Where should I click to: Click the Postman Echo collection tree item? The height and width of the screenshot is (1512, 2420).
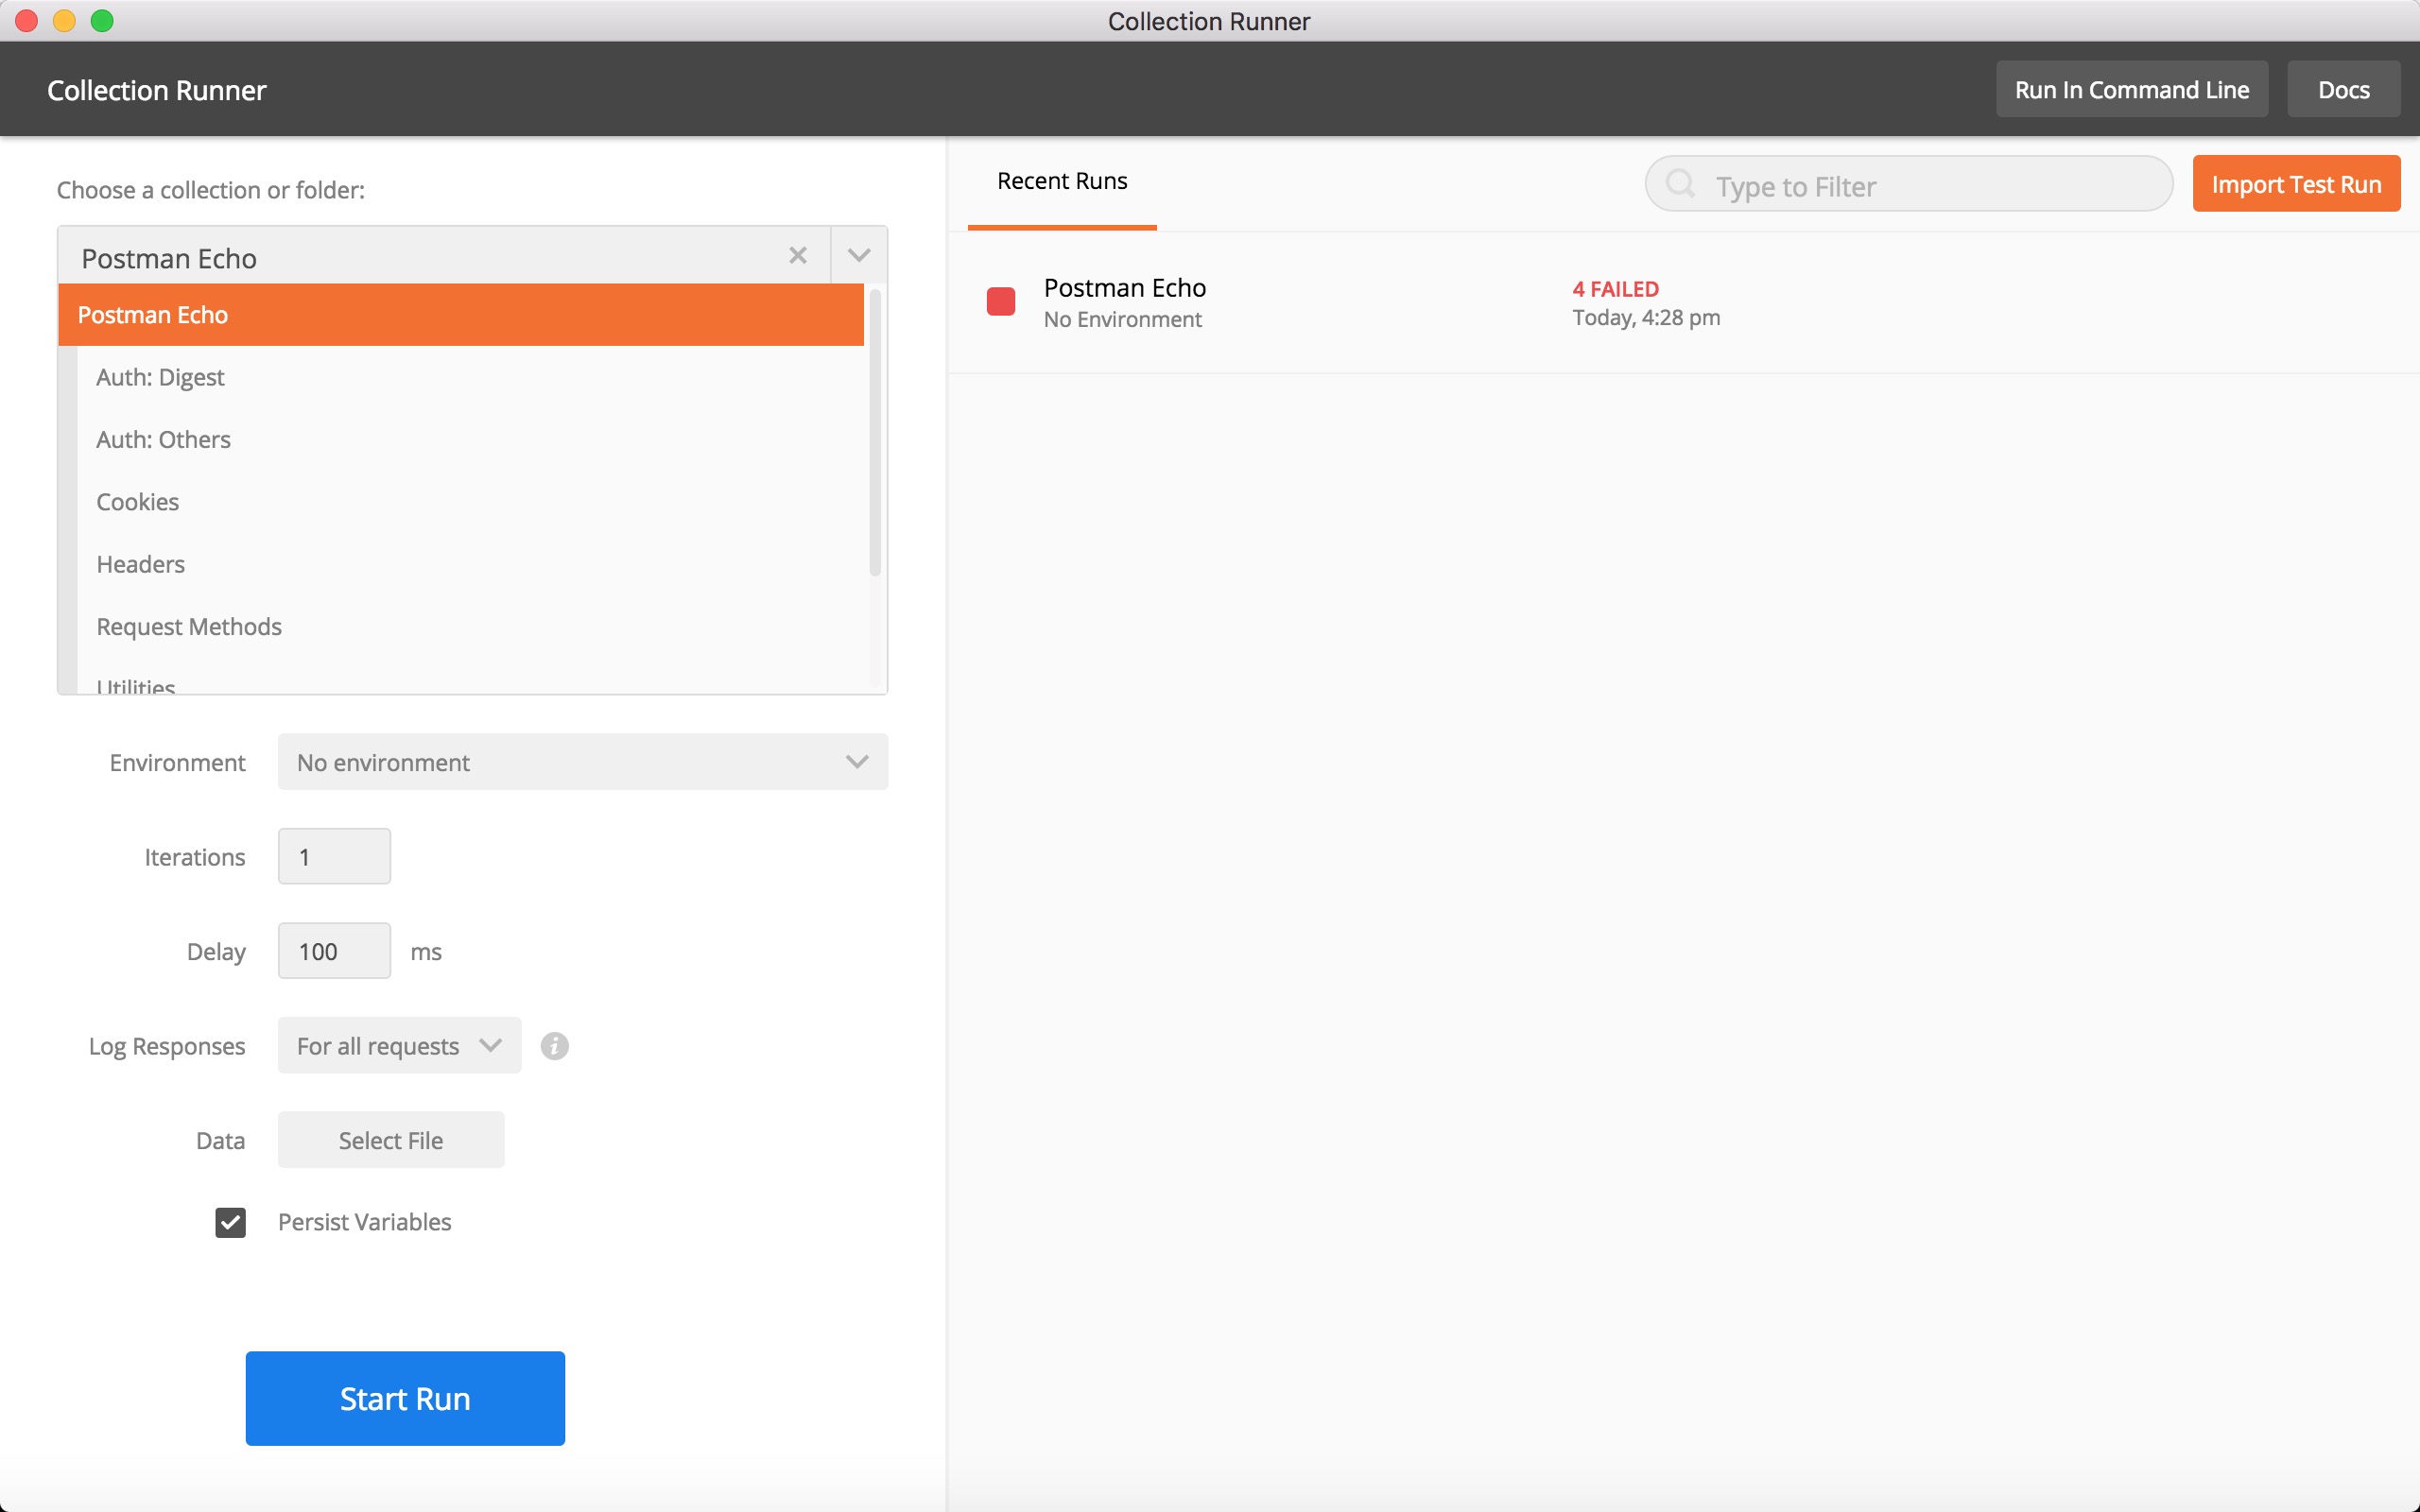pyautogui.click(x=460, y=316)
